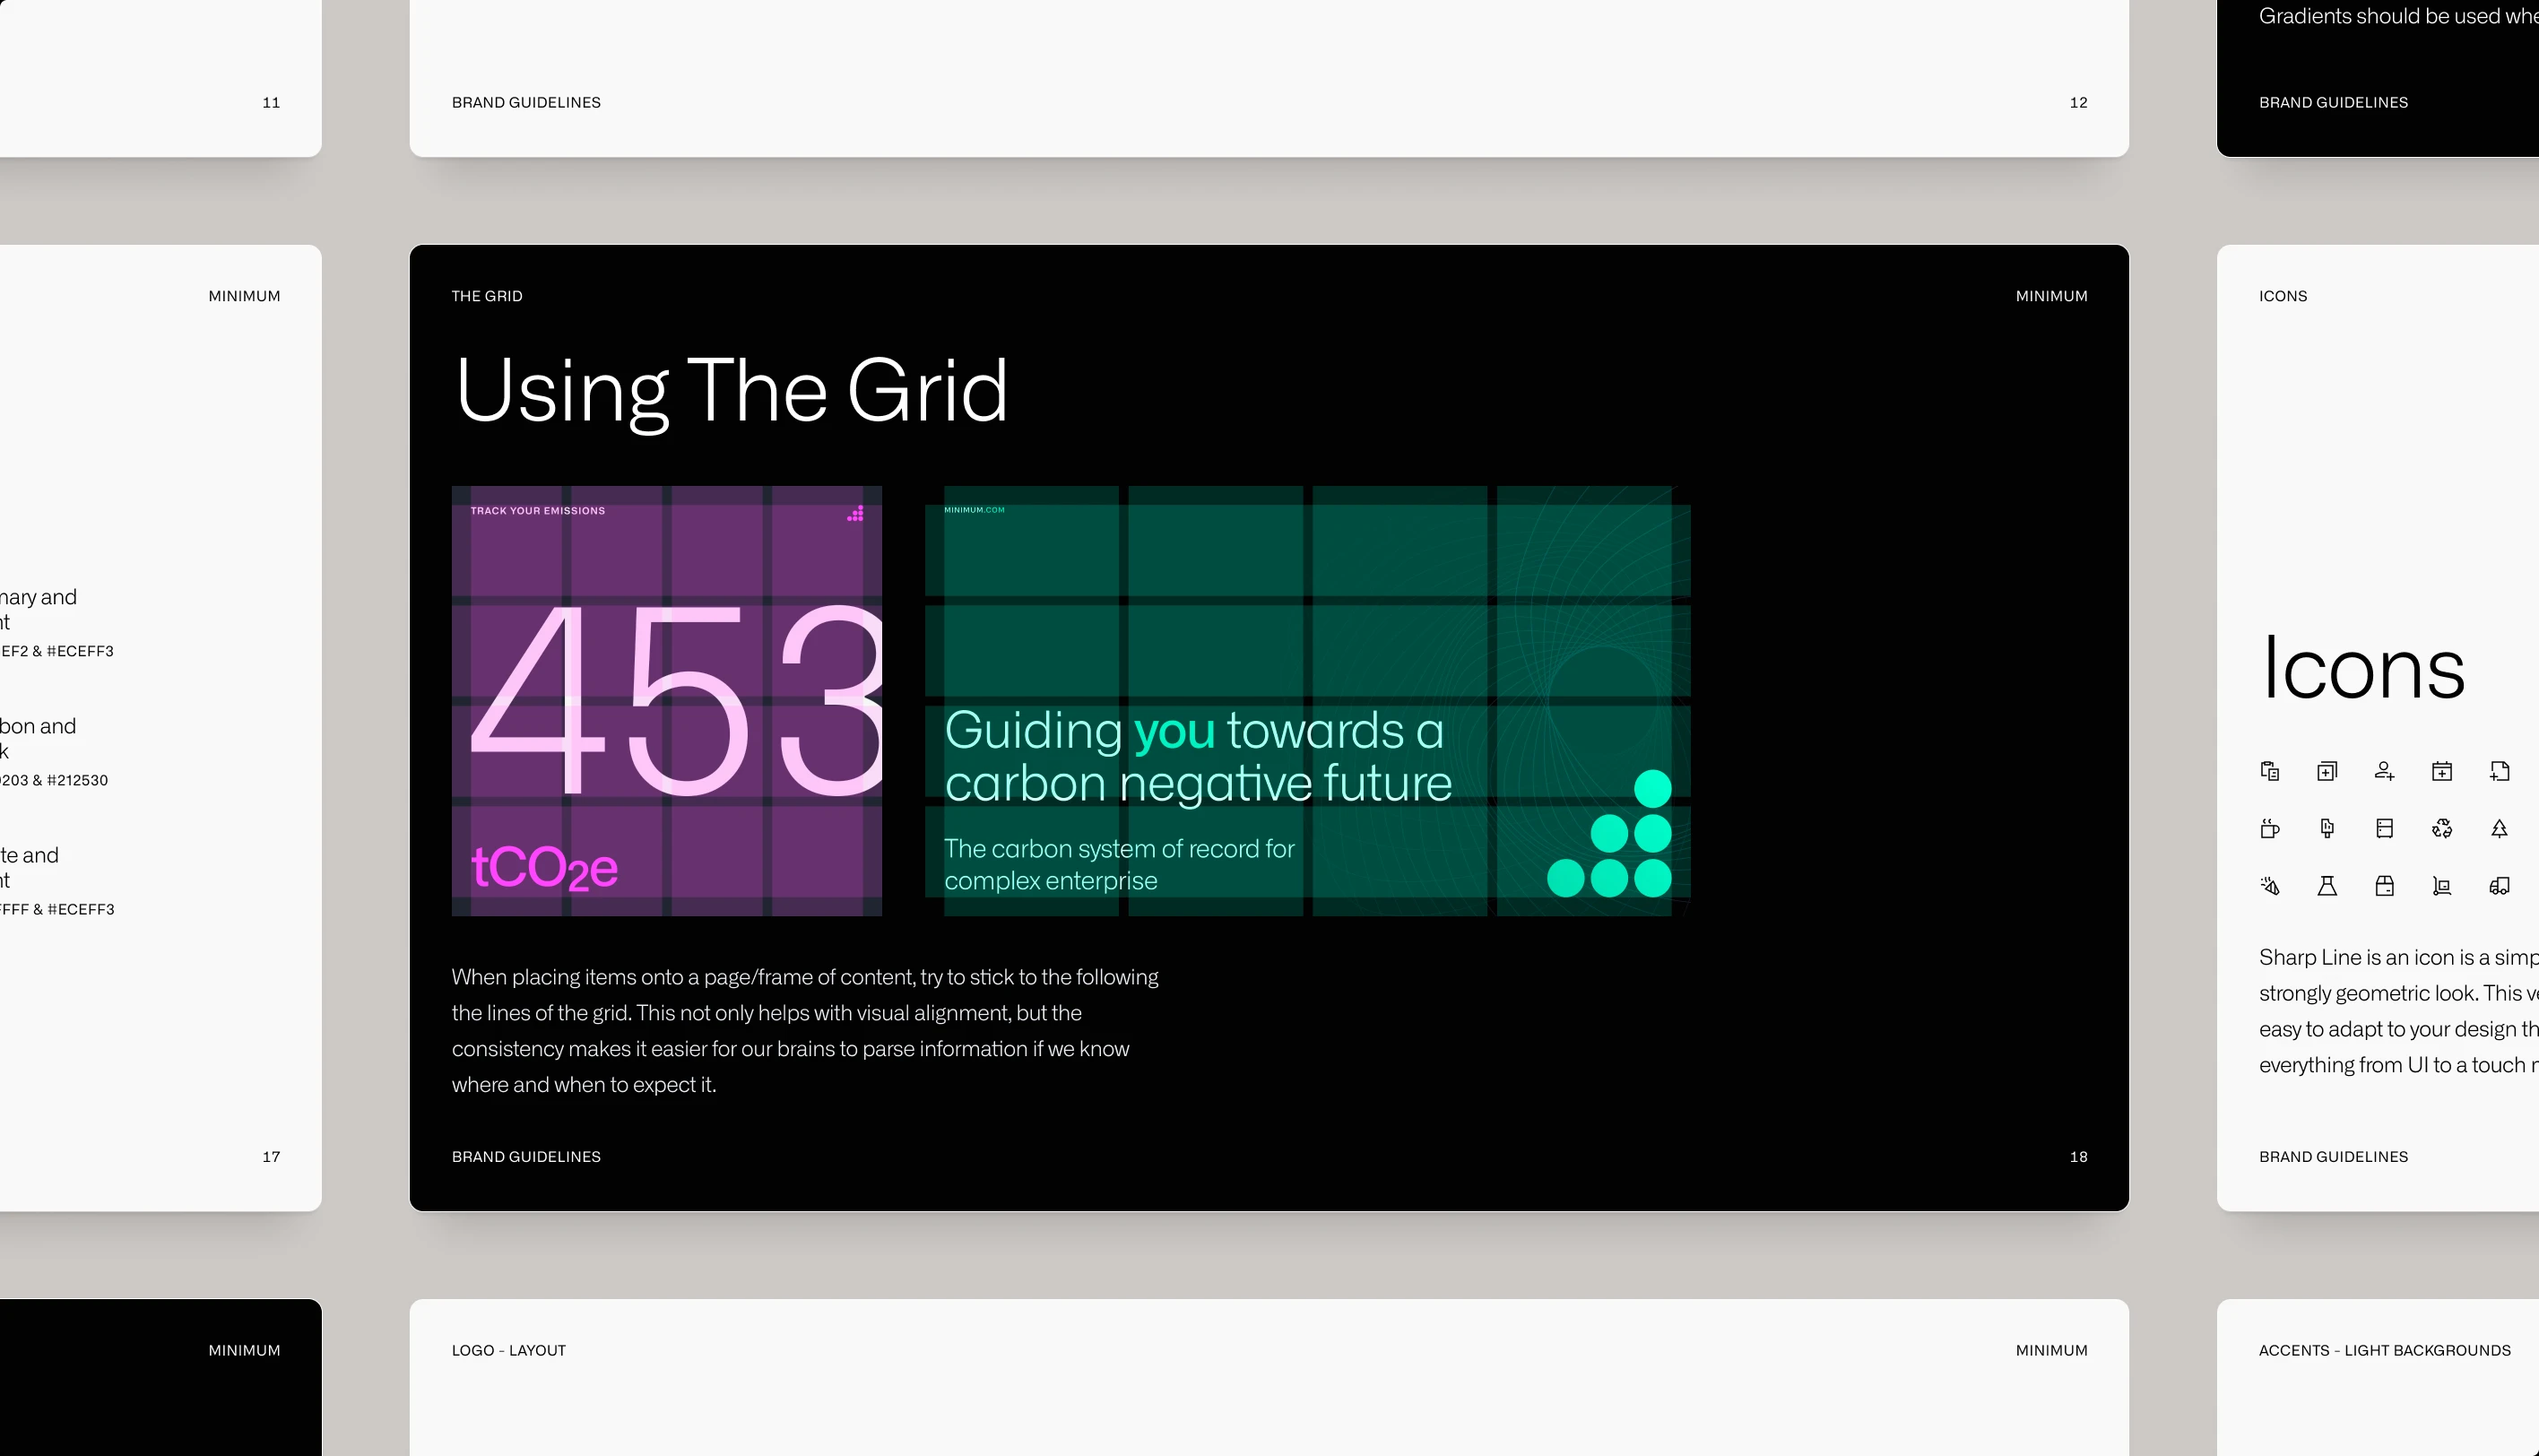Click page number 18
The width and height of the screenshot is (2539, 1456).
click(2078, 1156)
